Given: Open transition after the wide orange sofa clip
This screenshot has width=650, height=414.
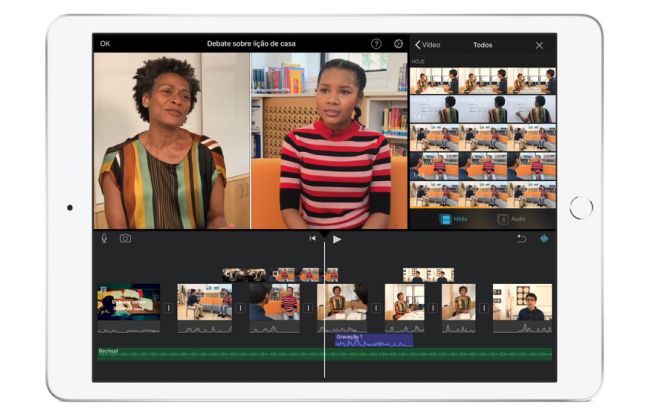Looking at the screenshot, I should coord(240,308).
